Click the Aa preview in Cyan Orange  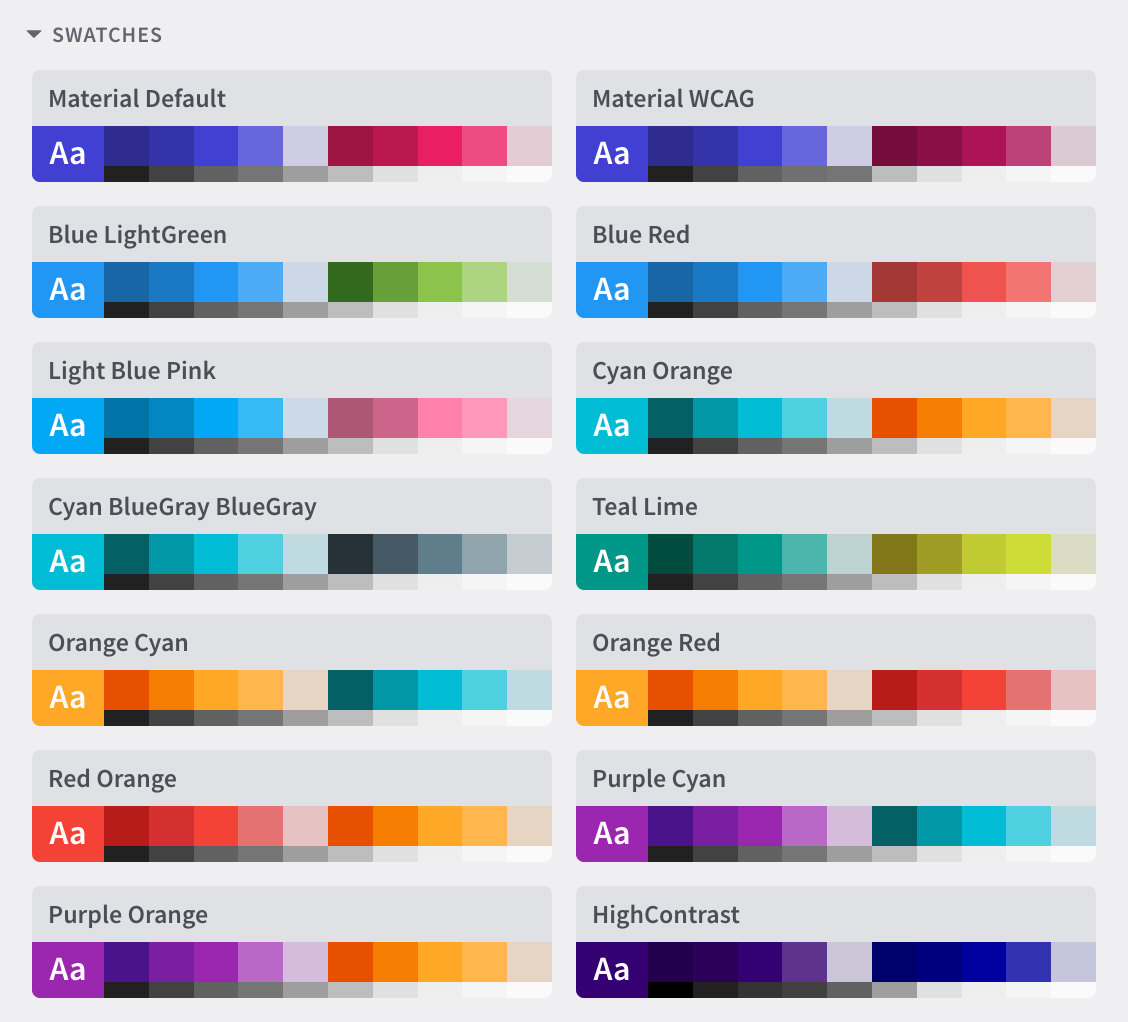(x=612, y=425)
